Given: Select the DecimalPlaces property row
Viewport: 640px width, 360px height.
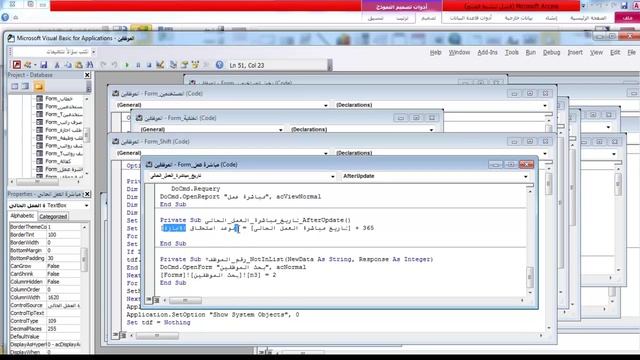Looking at the screenshot, I should (44, 329).
